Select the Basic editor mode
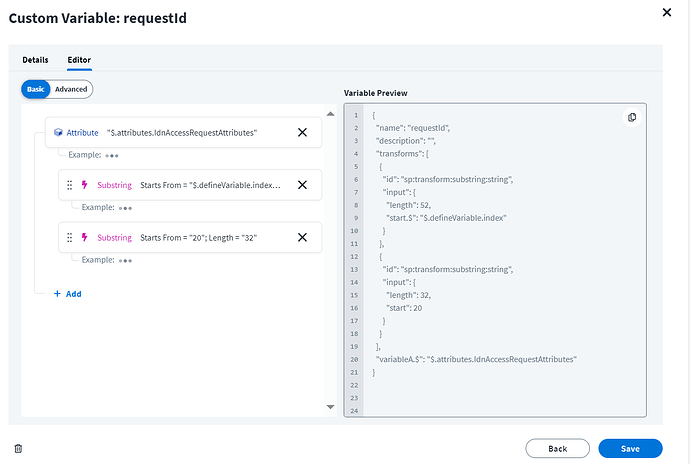The height and width of the screenshot is (464, 690). (37, 89)
